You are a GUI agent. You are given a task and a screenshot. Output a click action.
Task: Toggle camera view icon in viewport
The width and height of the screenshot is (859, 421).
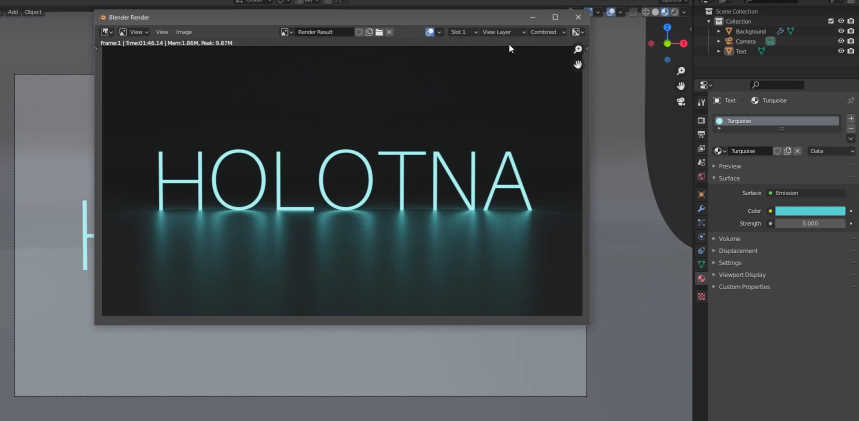click(680, 101)
